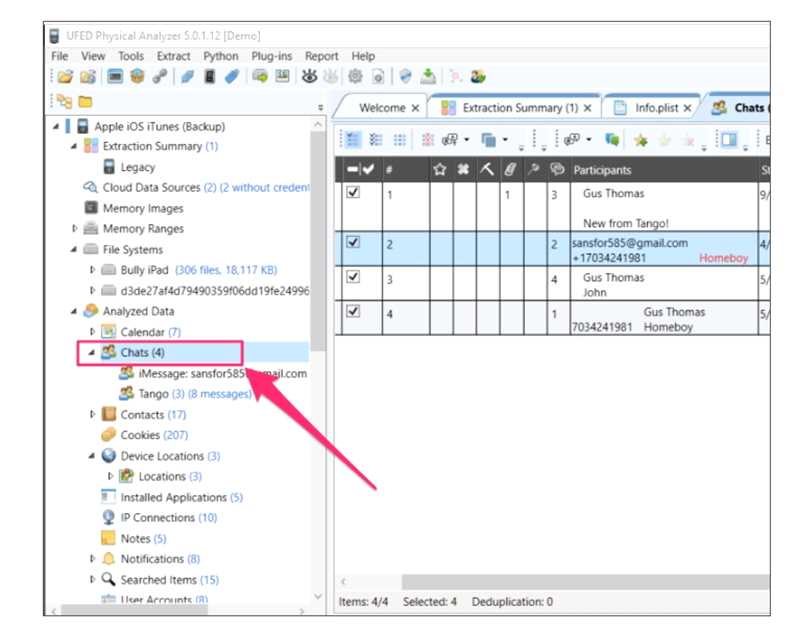Click the green star icon in the chats toolbar
Image resolution: width=797 pixels, height=633 pixels.
pos(640,139)
